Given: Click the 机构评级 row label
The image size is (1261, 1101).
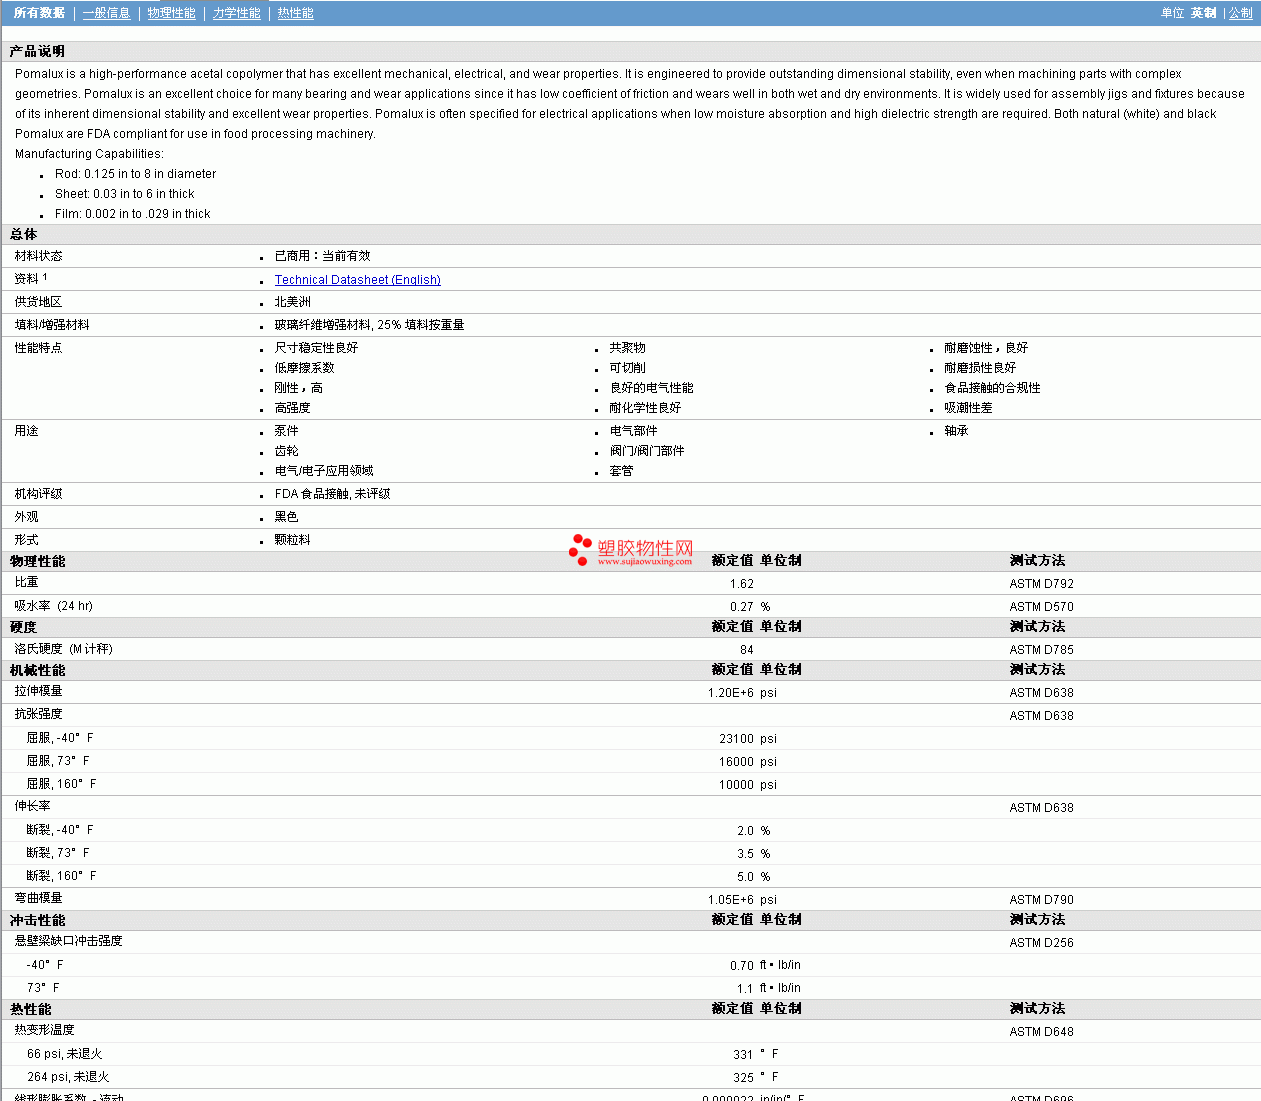Looking at the screenshot, I should click(39, 494).
